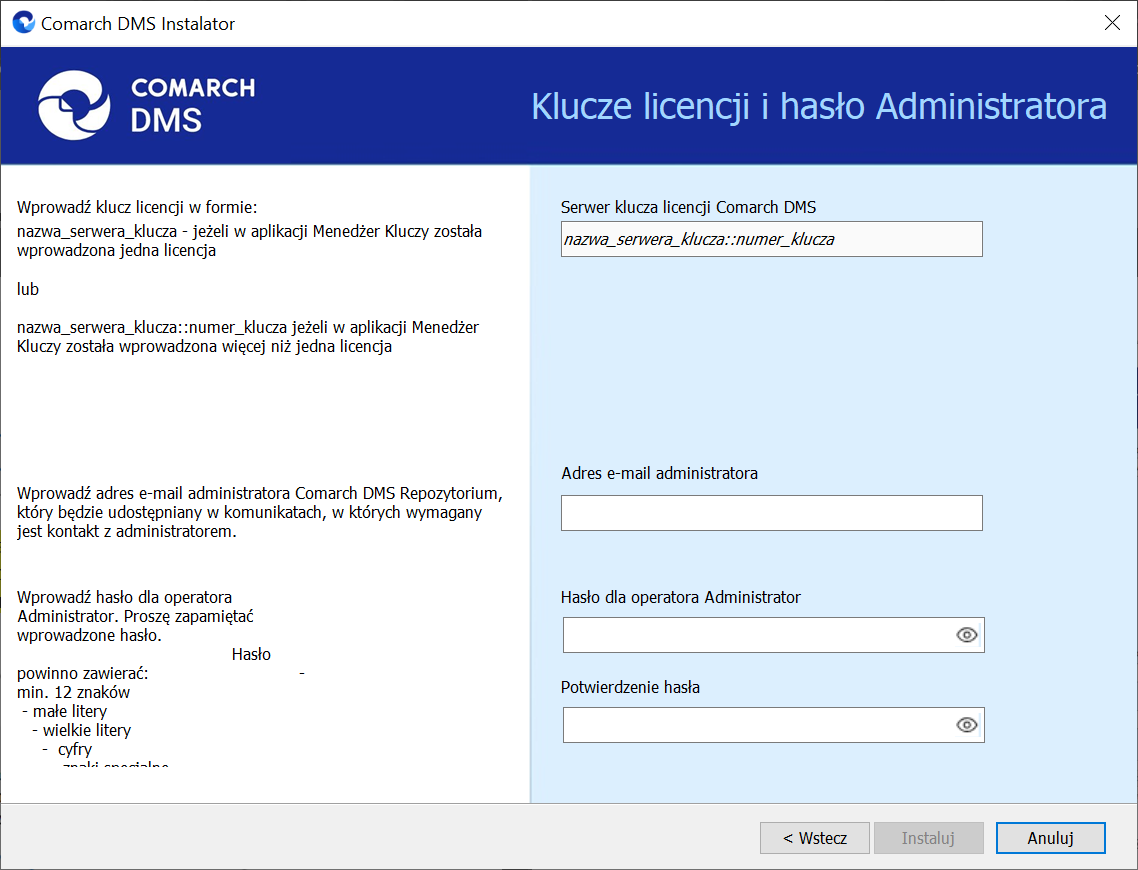Click the Wprowadź klucz licencji instruction text
Viewport: 1138px width, 870px height.
click(137, 208)
